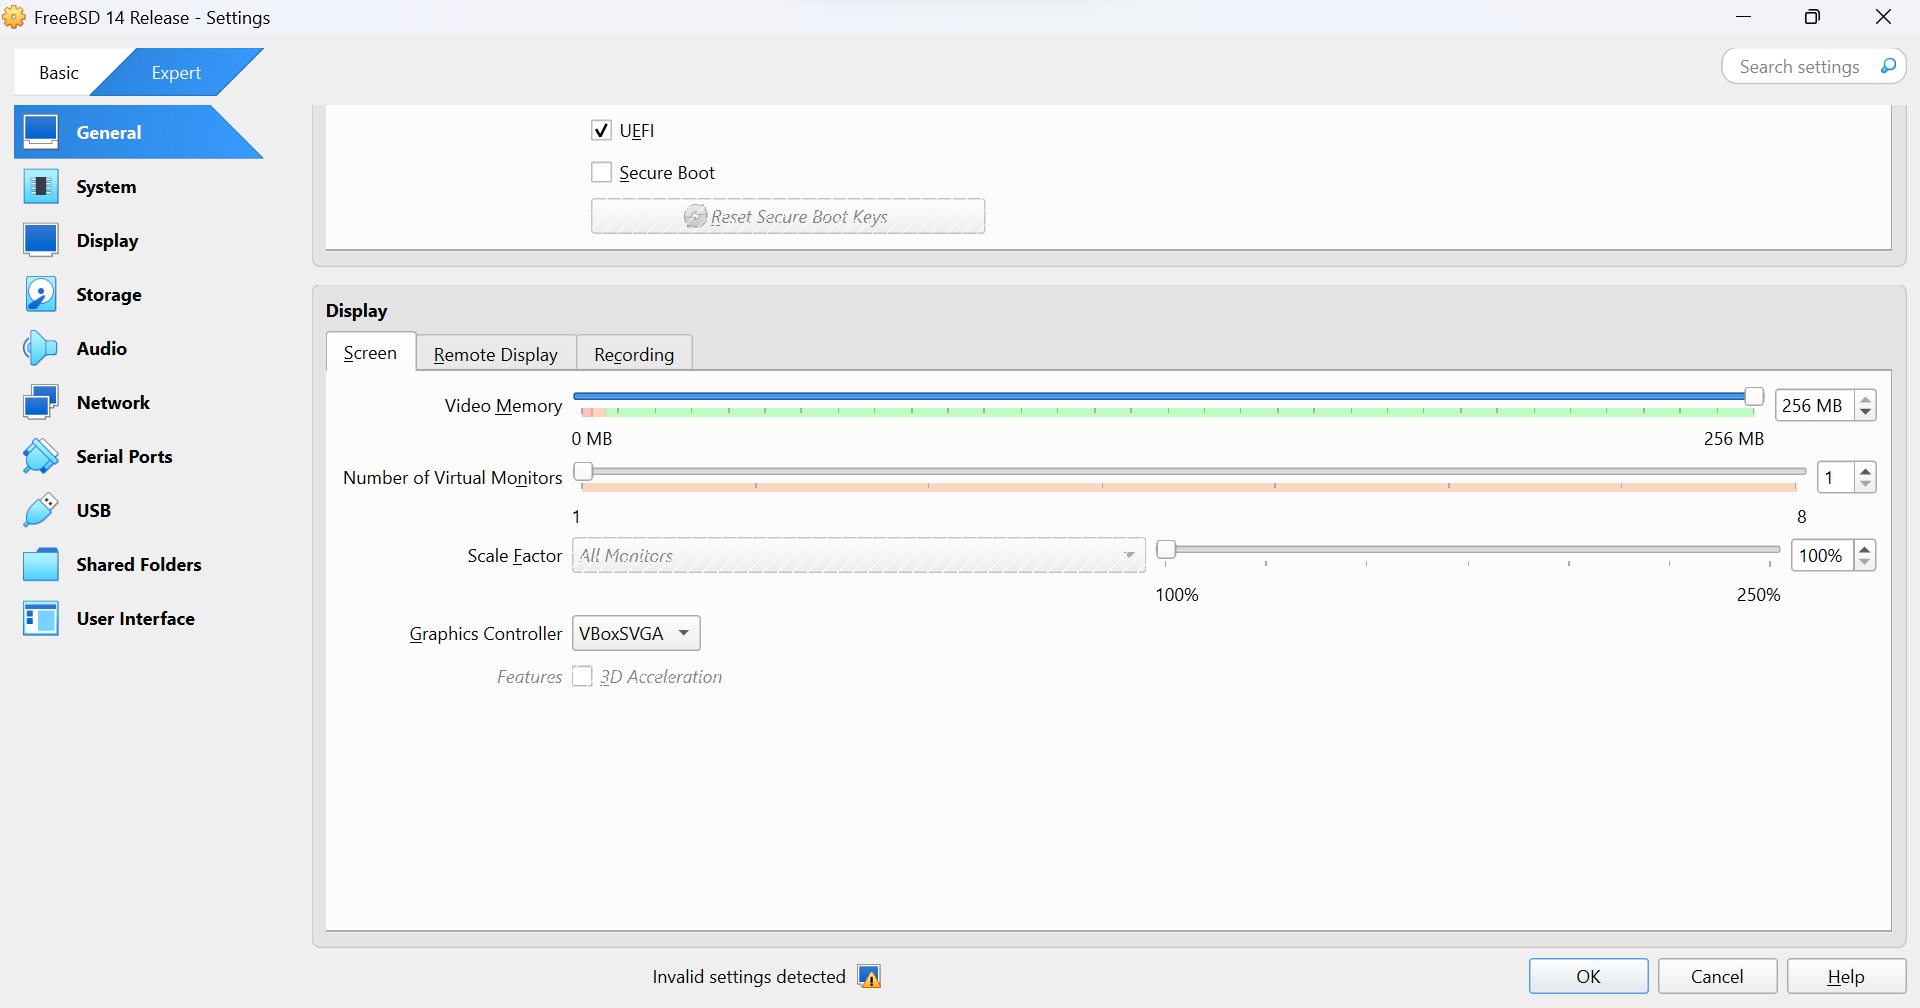The height and width of the screenshot is (1008, 1920).
Task: Select the USB plug icon
Action: pos(41,511)
